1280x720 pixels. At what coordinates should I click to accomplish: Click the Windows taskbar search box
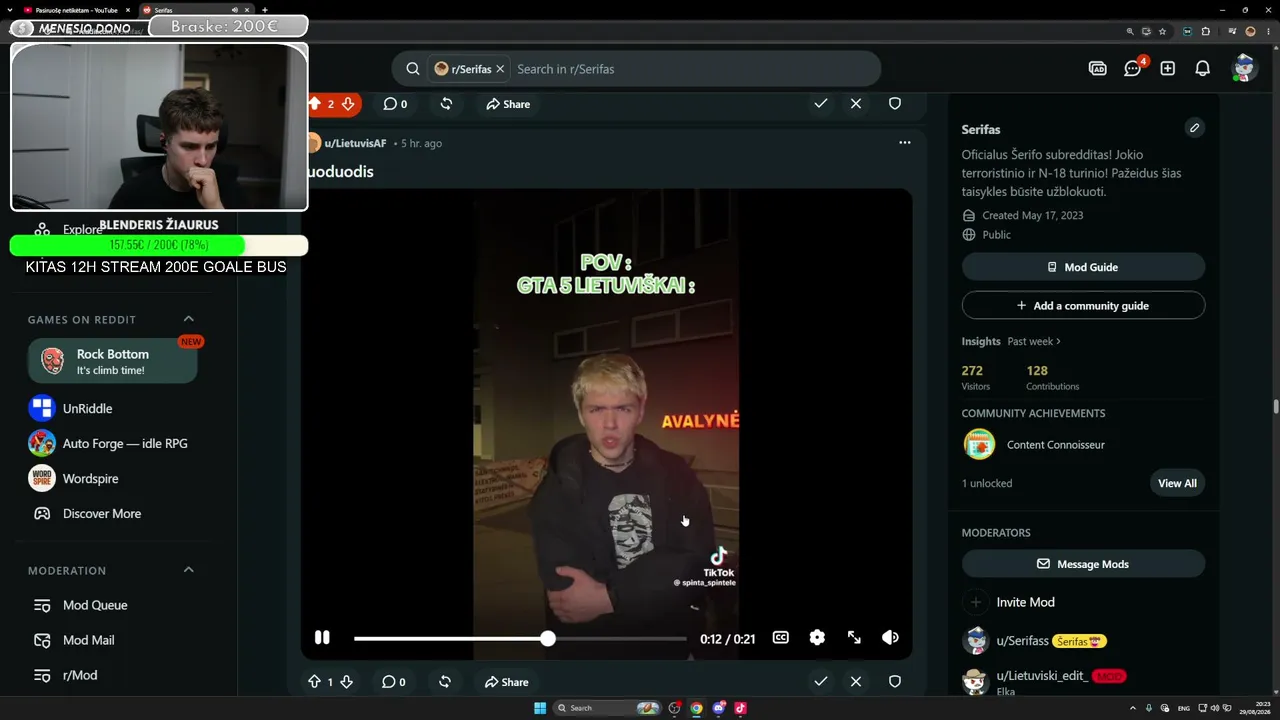[x=607, y=708]
